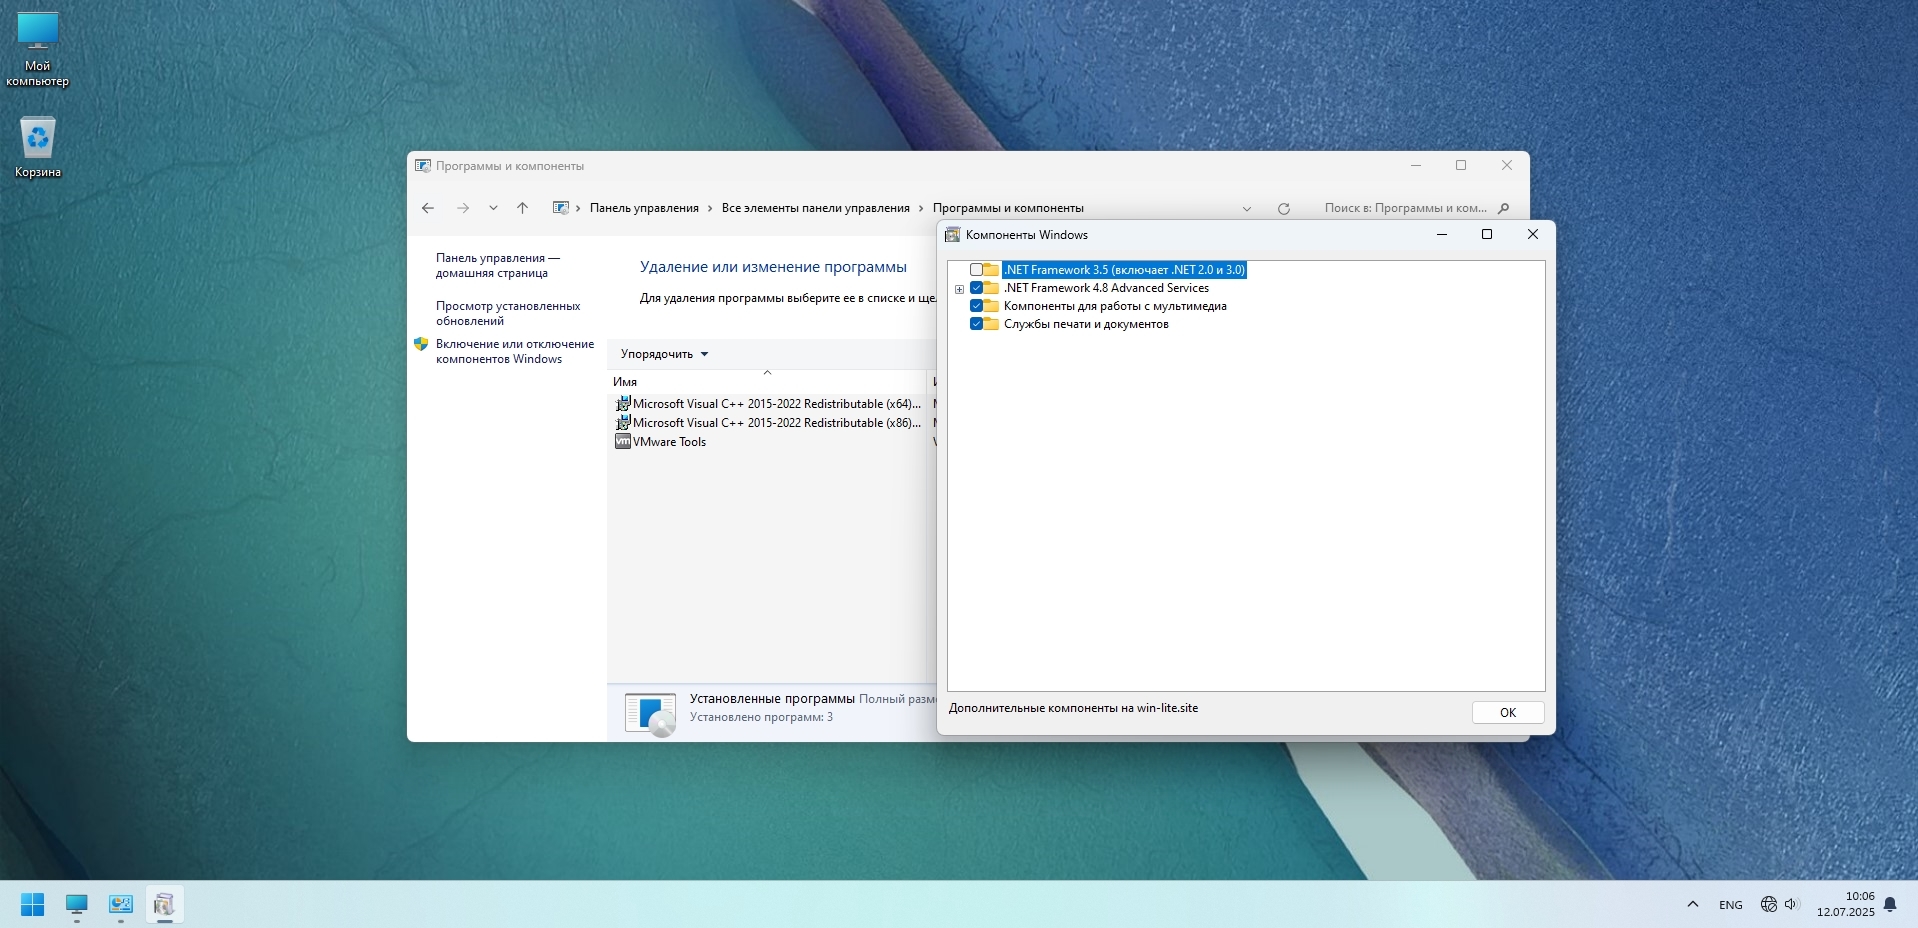Image resolution: width=1918 pixels, height=928 pixels.
Task: Click Программы и компоненты breadcrumb
Action: coord(1008,208)
